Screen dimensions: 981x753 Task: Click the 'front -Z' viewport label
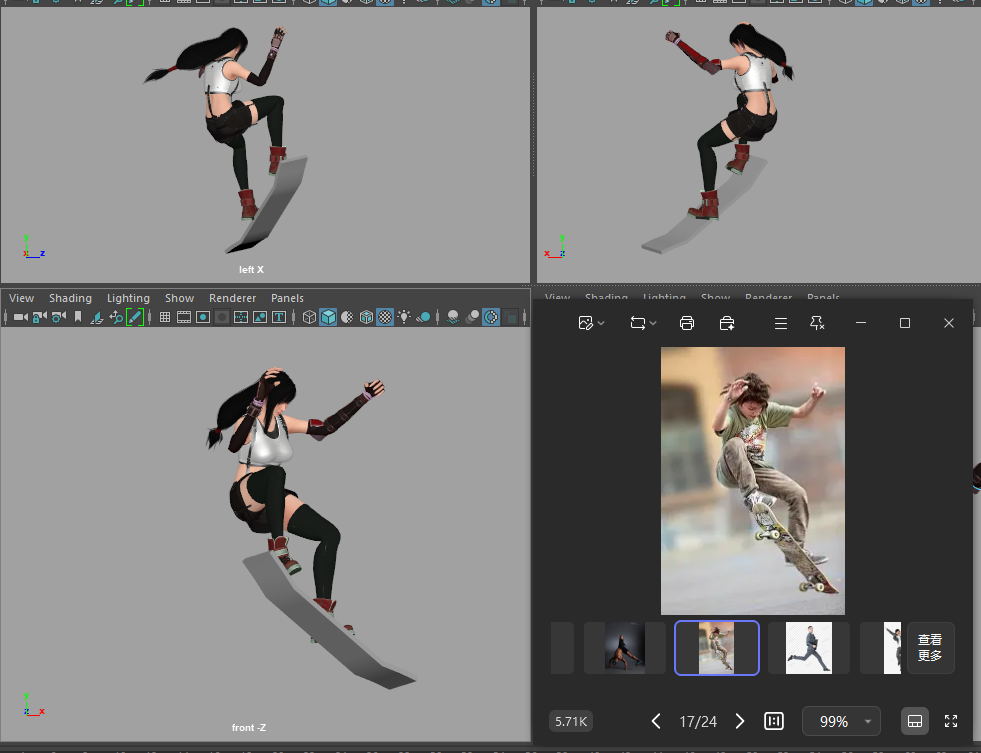(248, 727)
